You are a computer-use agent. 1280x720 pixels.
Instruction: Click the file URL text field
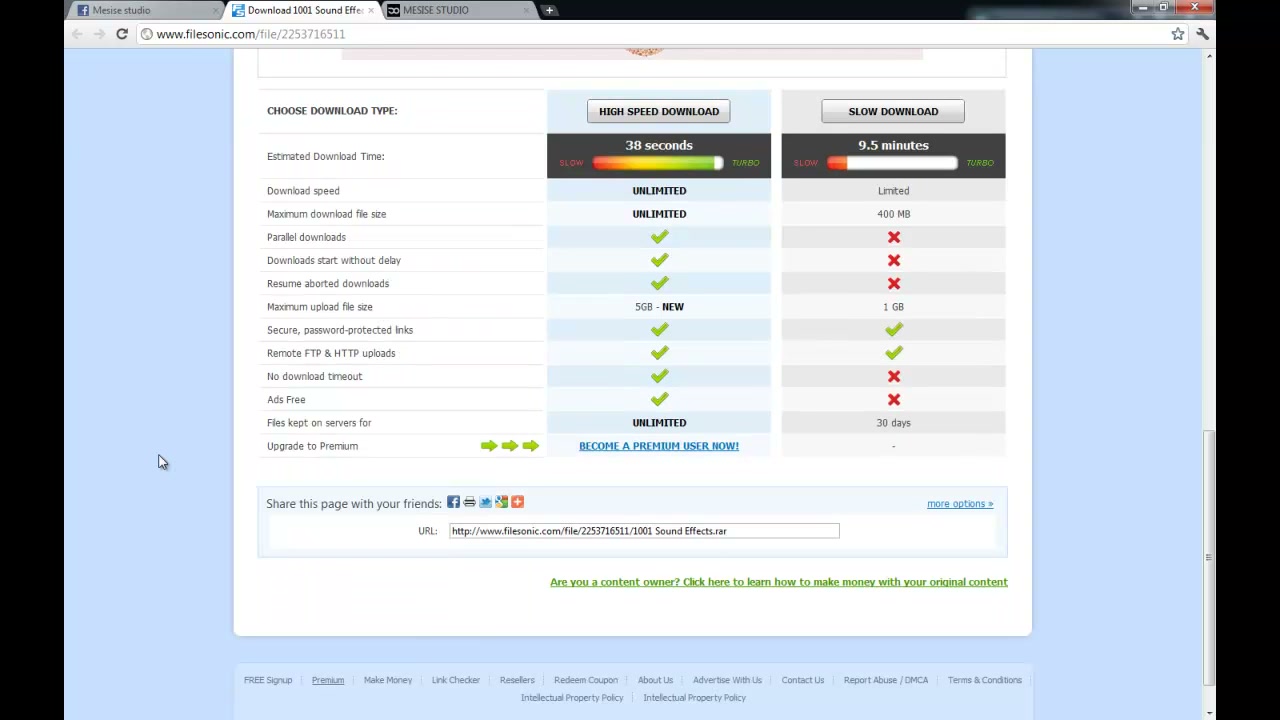644,531
